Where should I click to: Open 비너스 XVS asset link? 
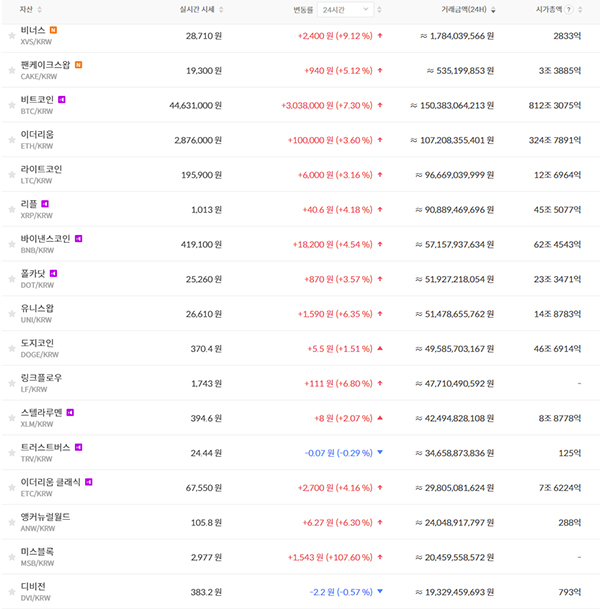click(x=33, y=30)
